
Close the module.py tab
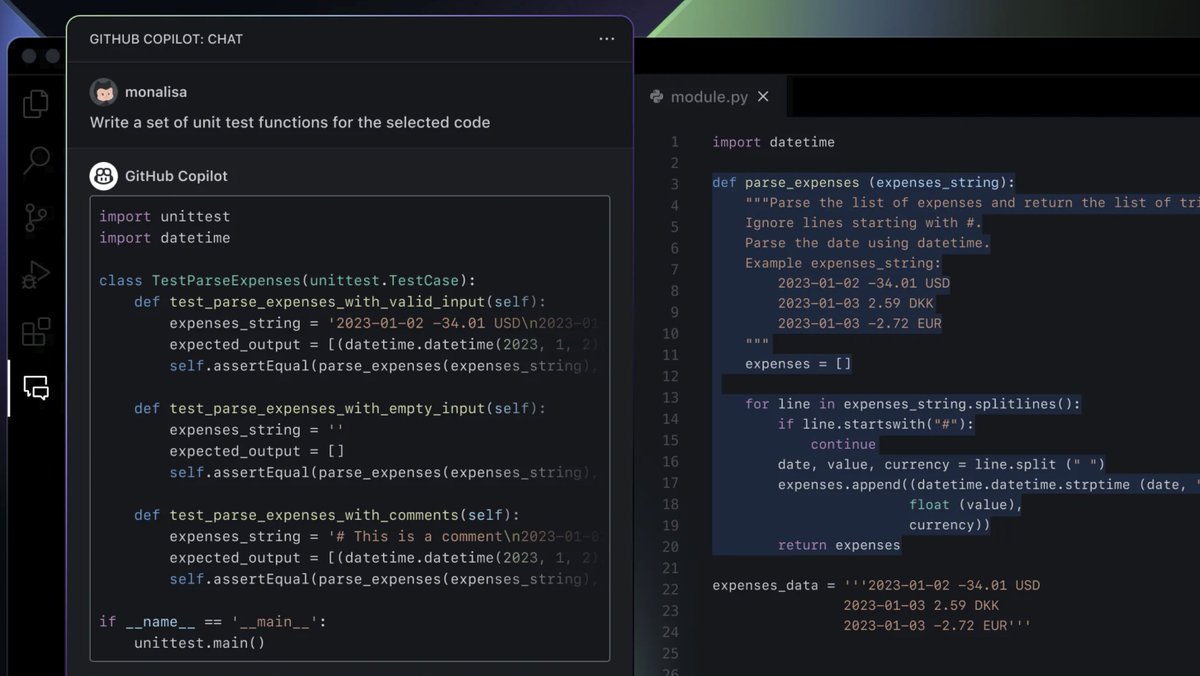coord(763,96)
